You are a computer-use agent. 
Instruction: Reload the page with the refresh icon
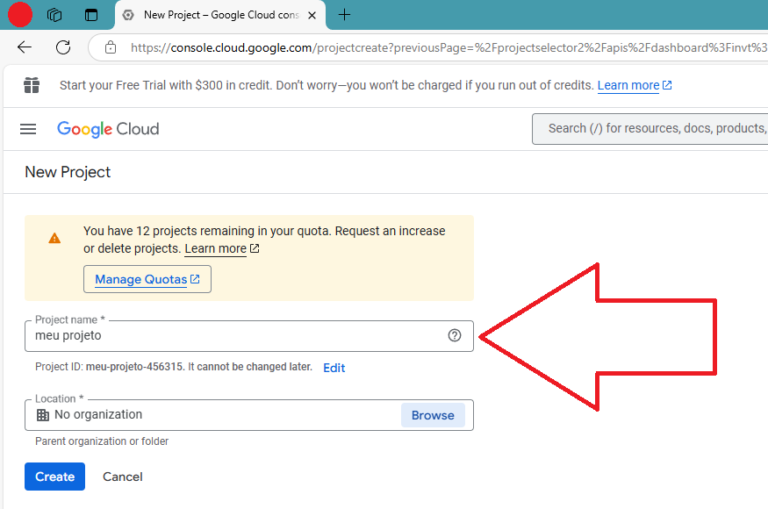(63, 47)
